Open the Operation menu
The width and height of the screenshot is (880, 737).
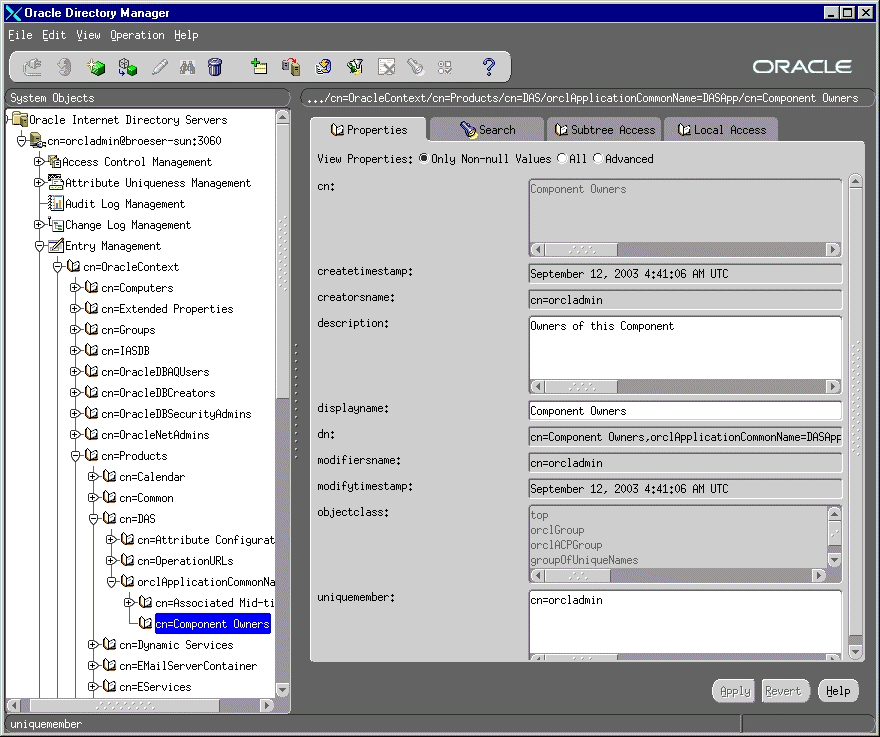click(137, 35)
